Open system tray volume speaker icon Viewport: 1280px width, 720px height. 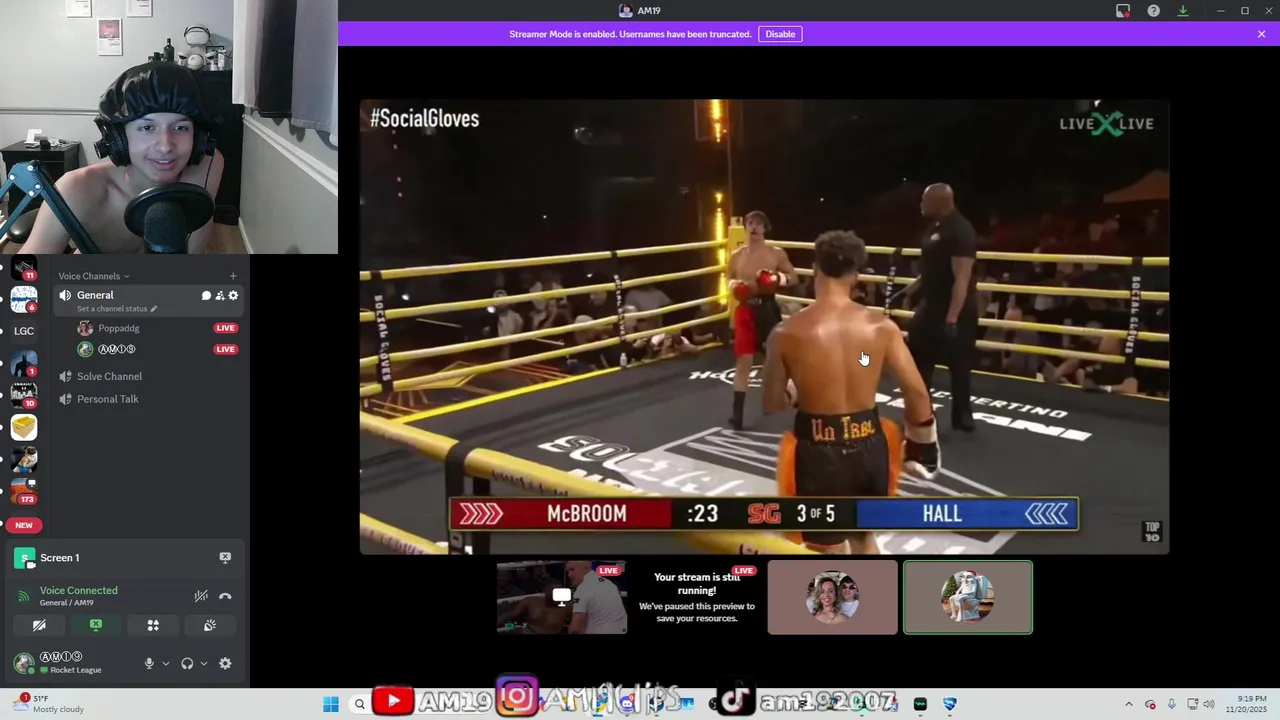point(1208,704)
